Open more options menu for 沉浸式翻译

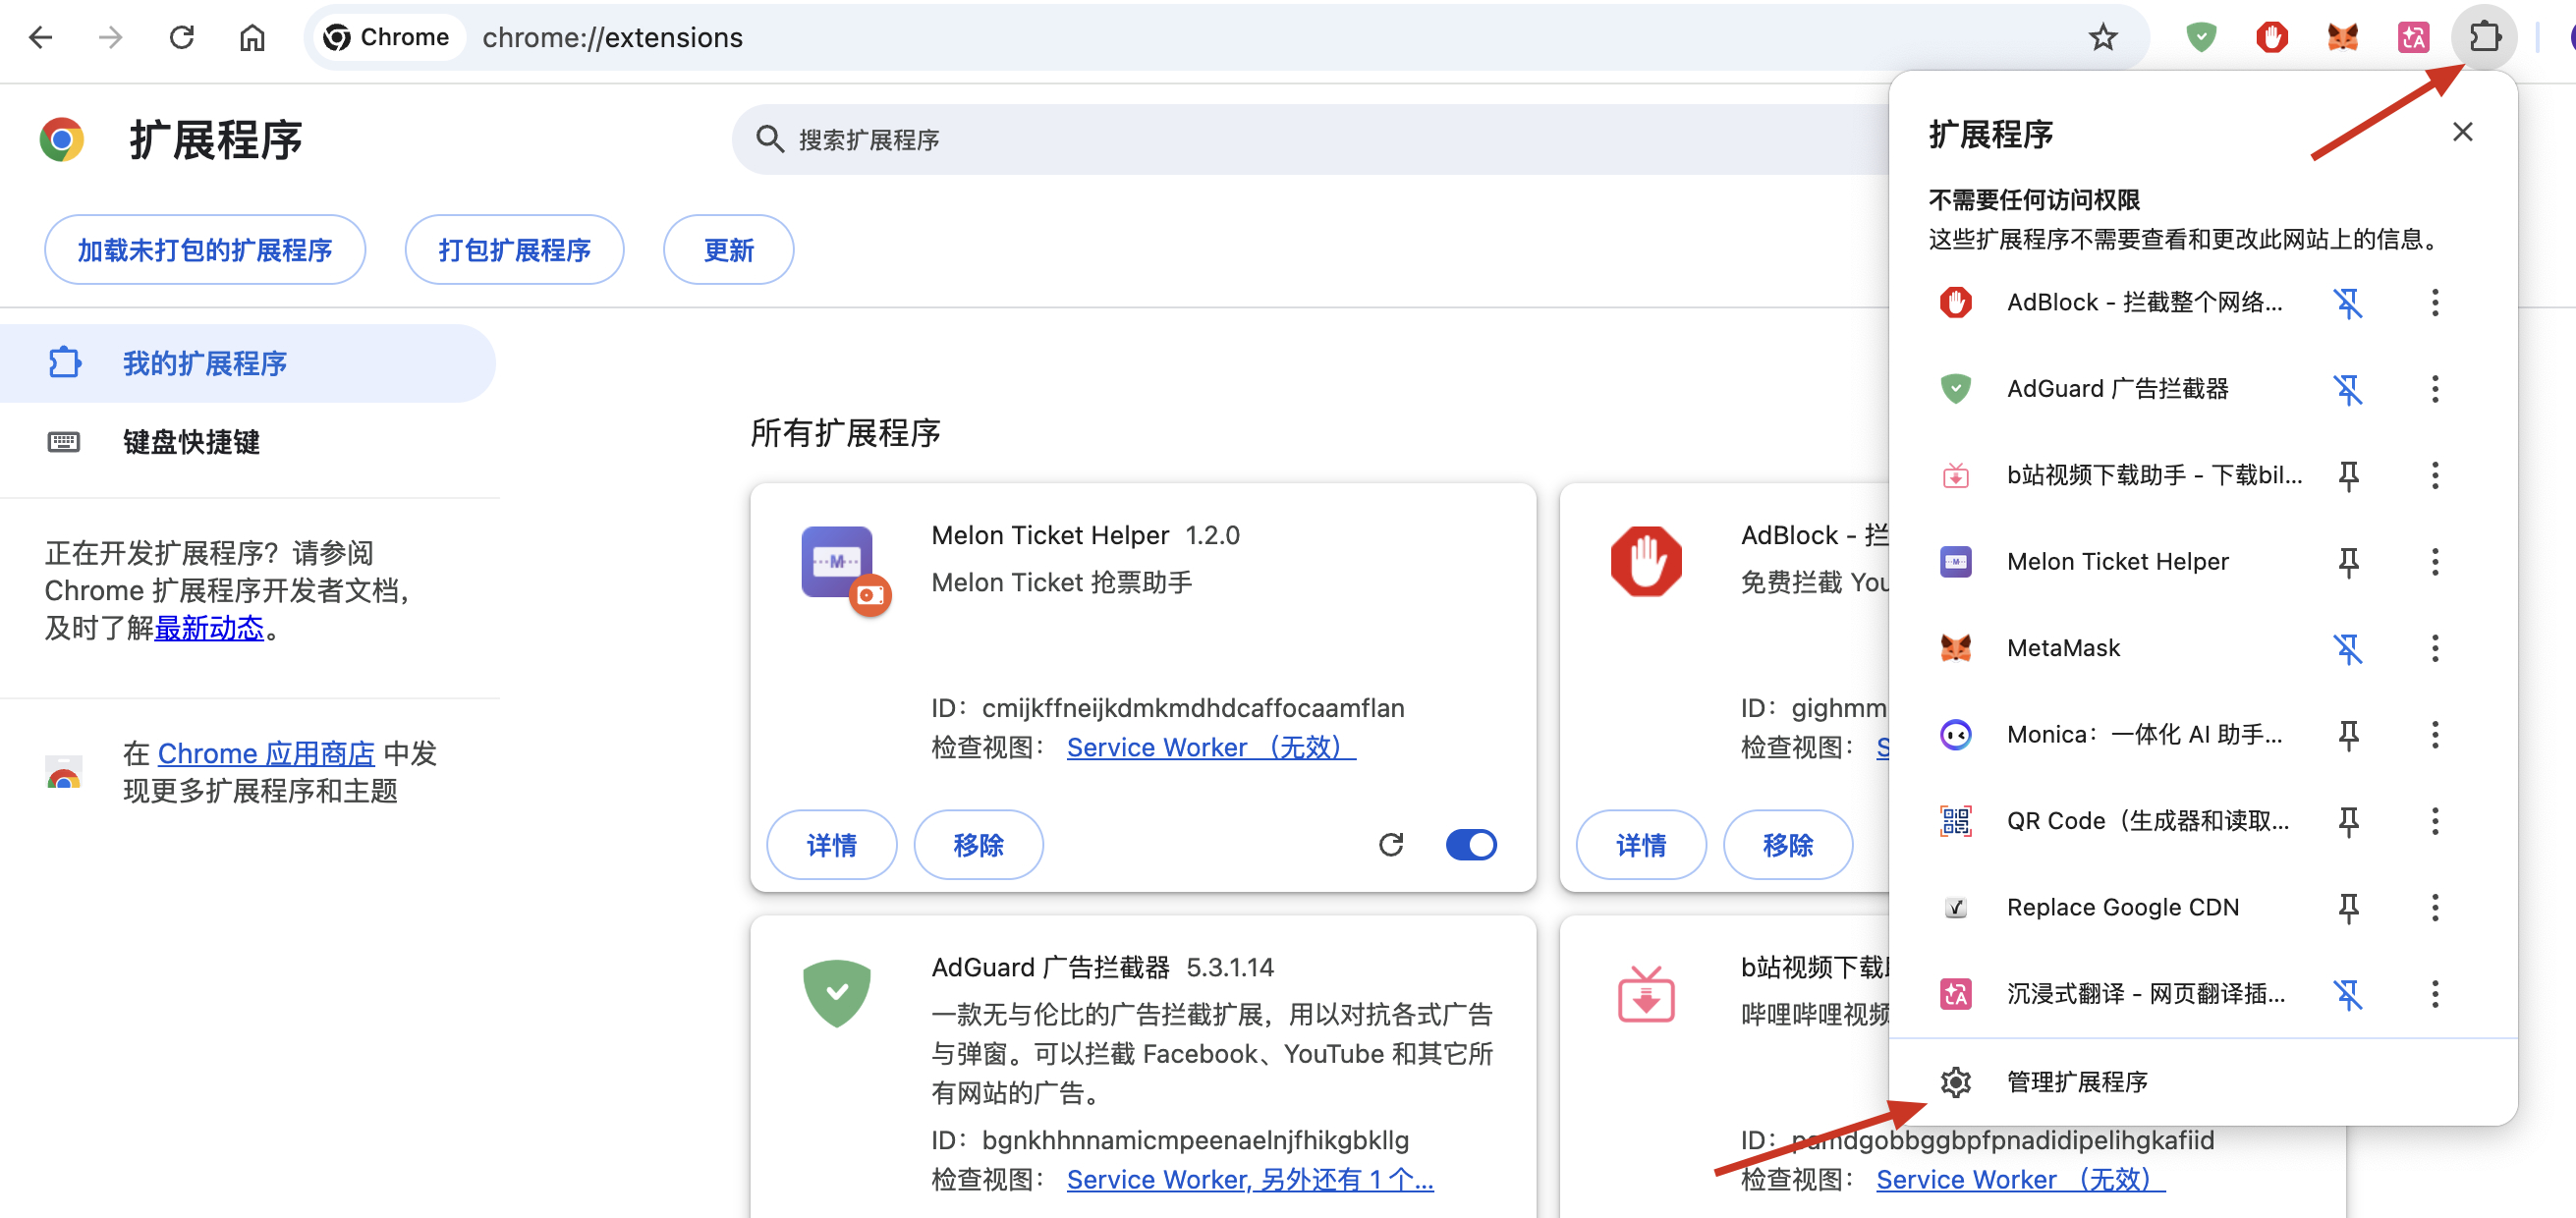(x=2435, y=994)
